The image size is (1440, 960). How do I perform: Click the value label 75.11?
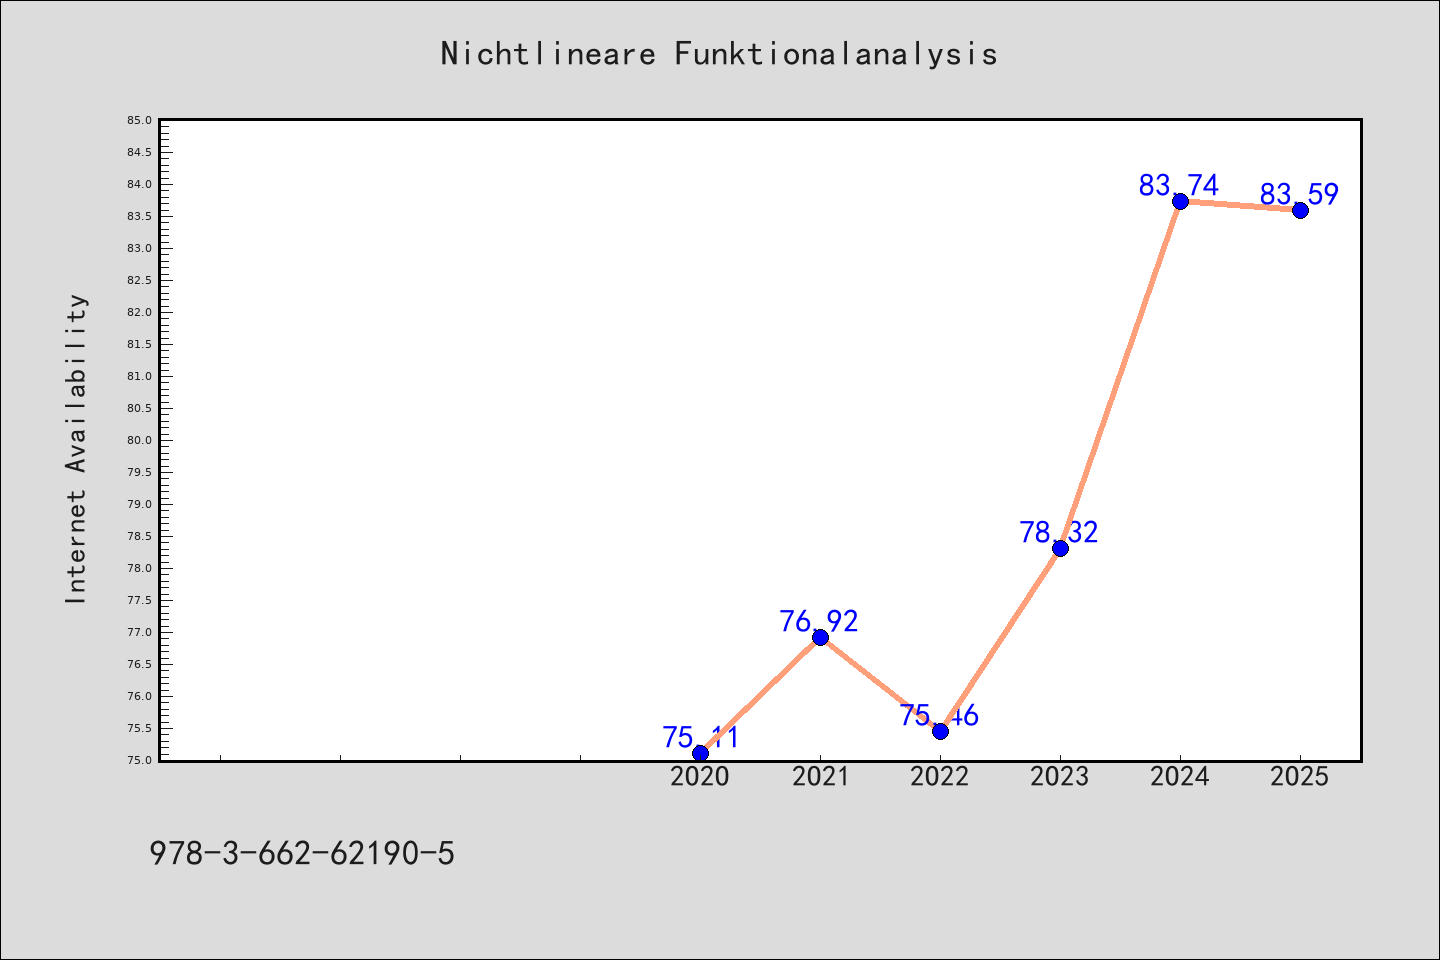(700, 737)
